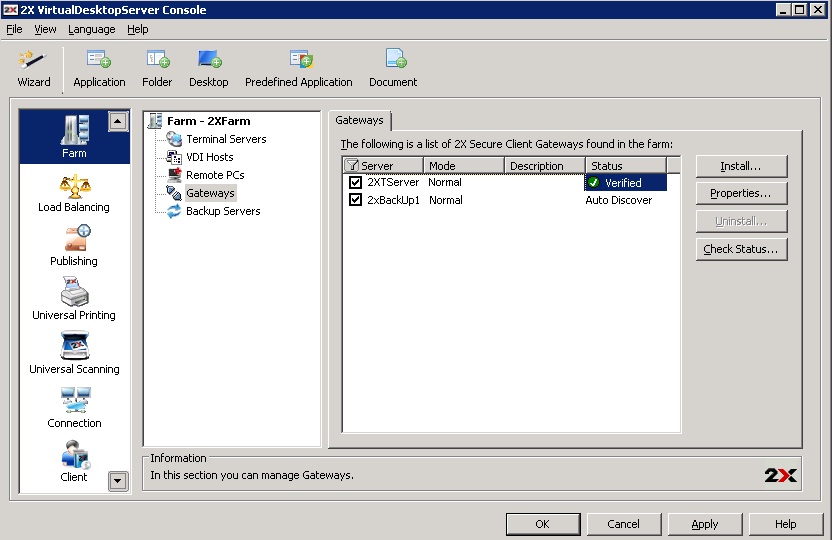
Task: Launch the Wizard tool
Action: click(33, 69)
